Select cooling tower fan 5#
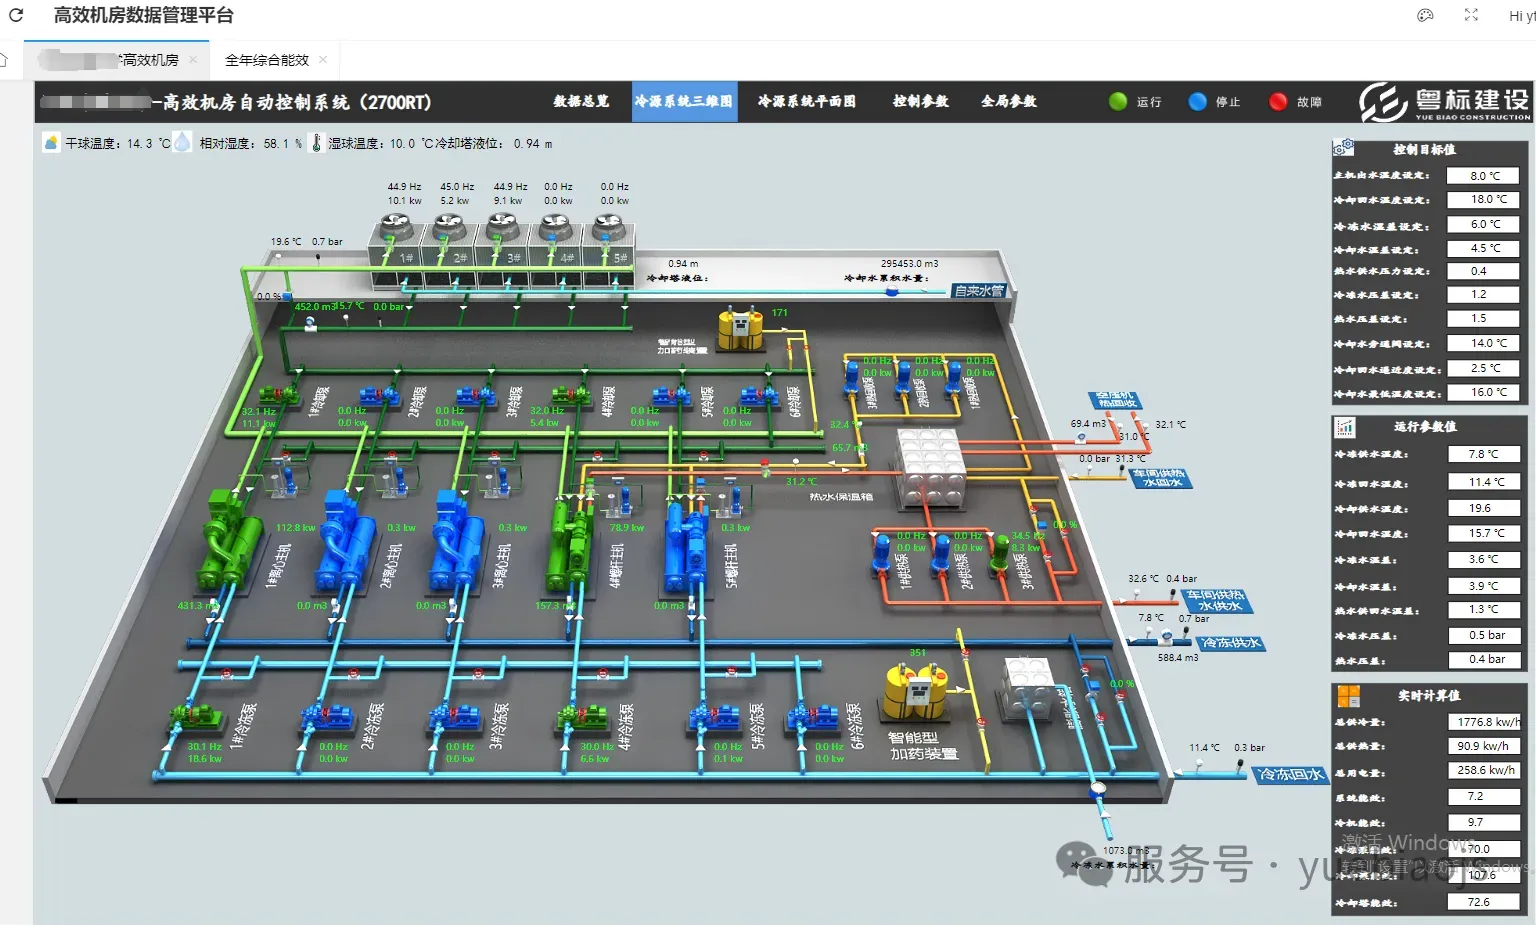Viewport: 1536px width, 926px height. click(x=608, y=229)
